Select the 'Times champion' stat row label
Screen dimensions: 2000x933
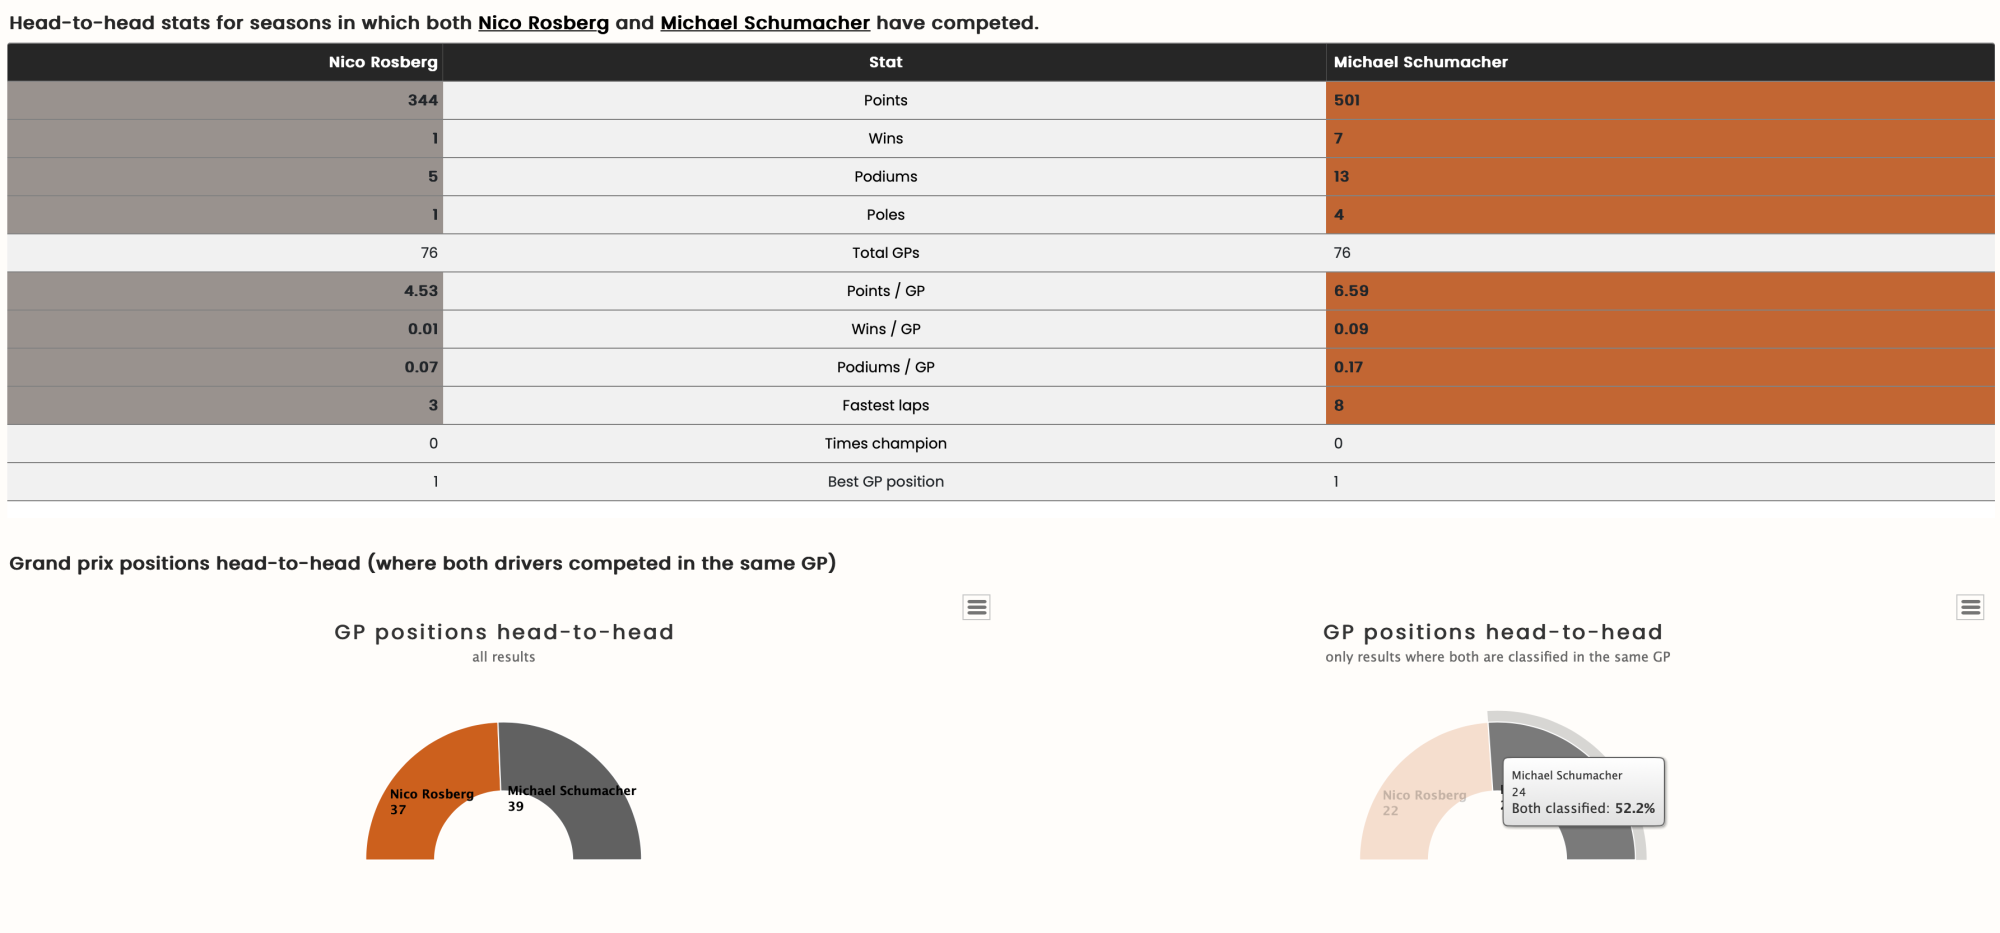point(885,443)
